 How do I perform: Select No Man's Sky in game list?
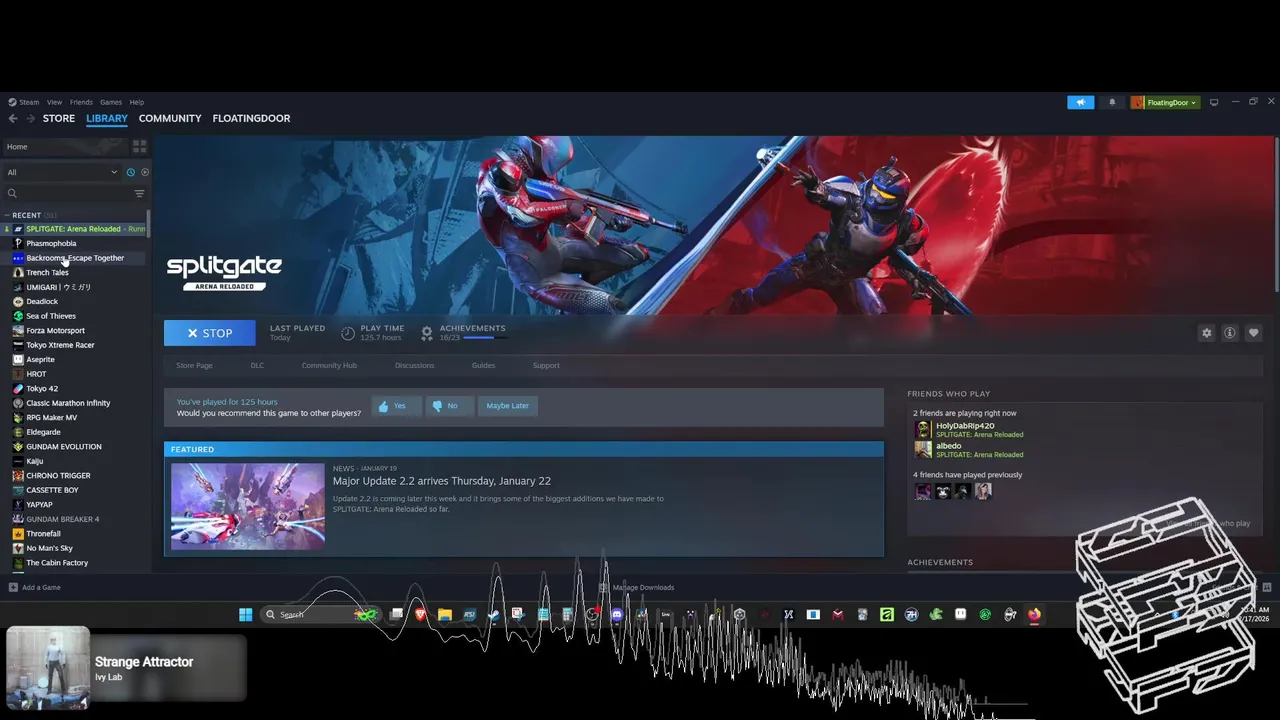point(49,548)
